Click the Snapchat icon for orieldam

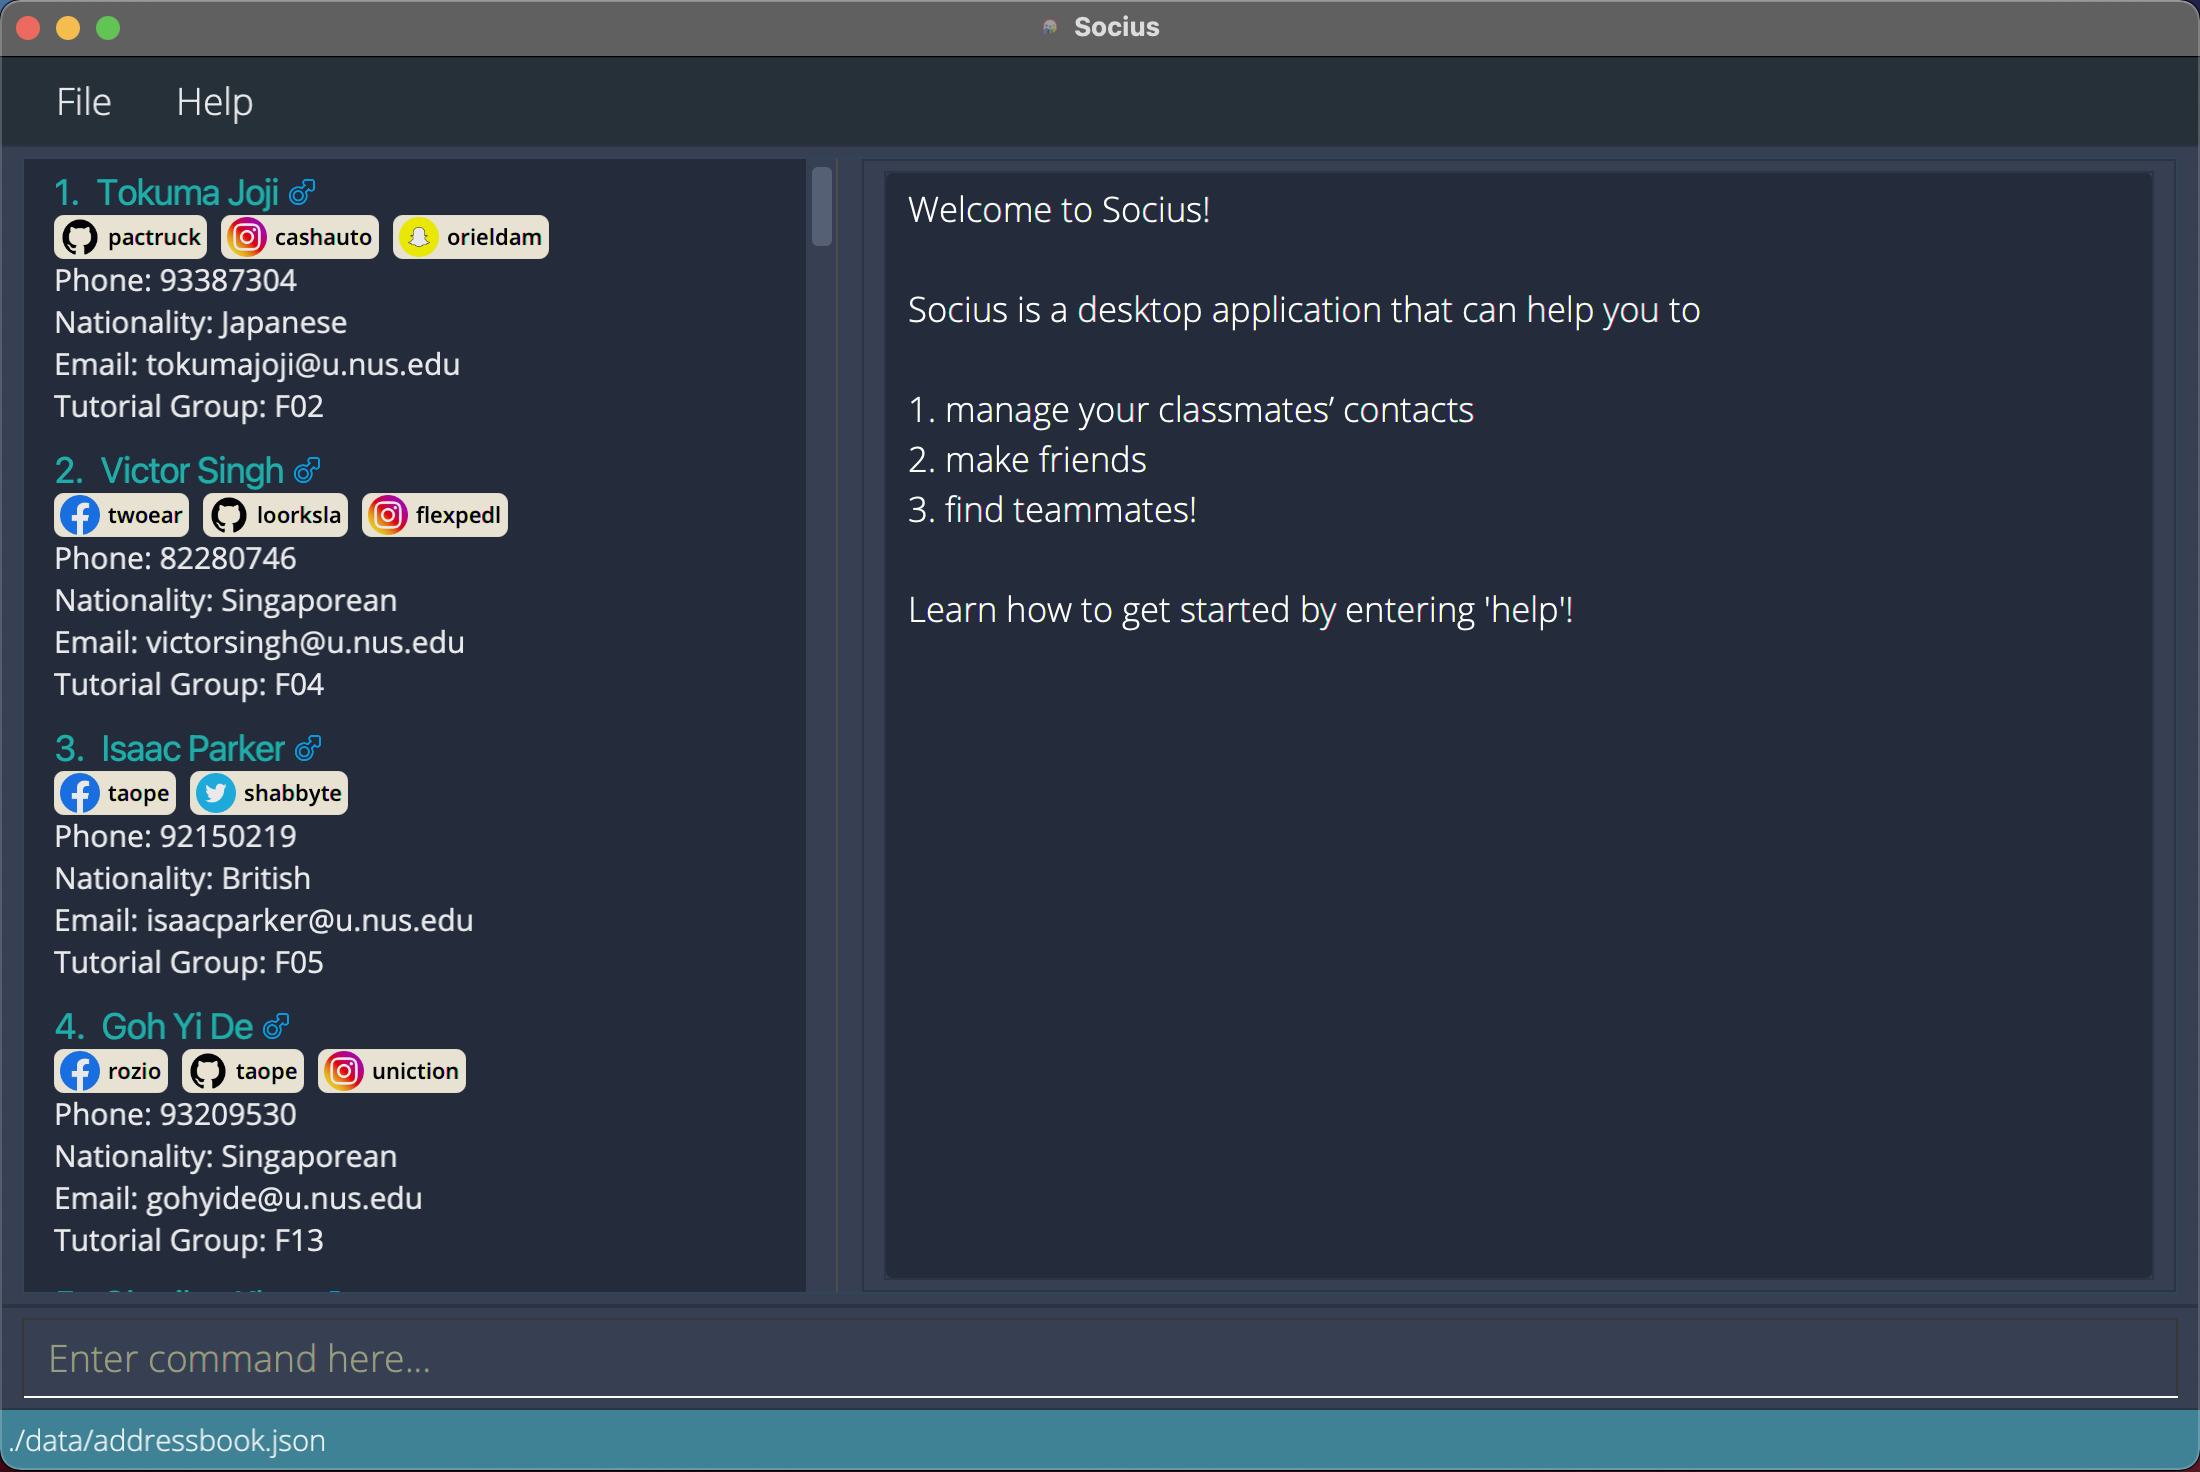419,237
